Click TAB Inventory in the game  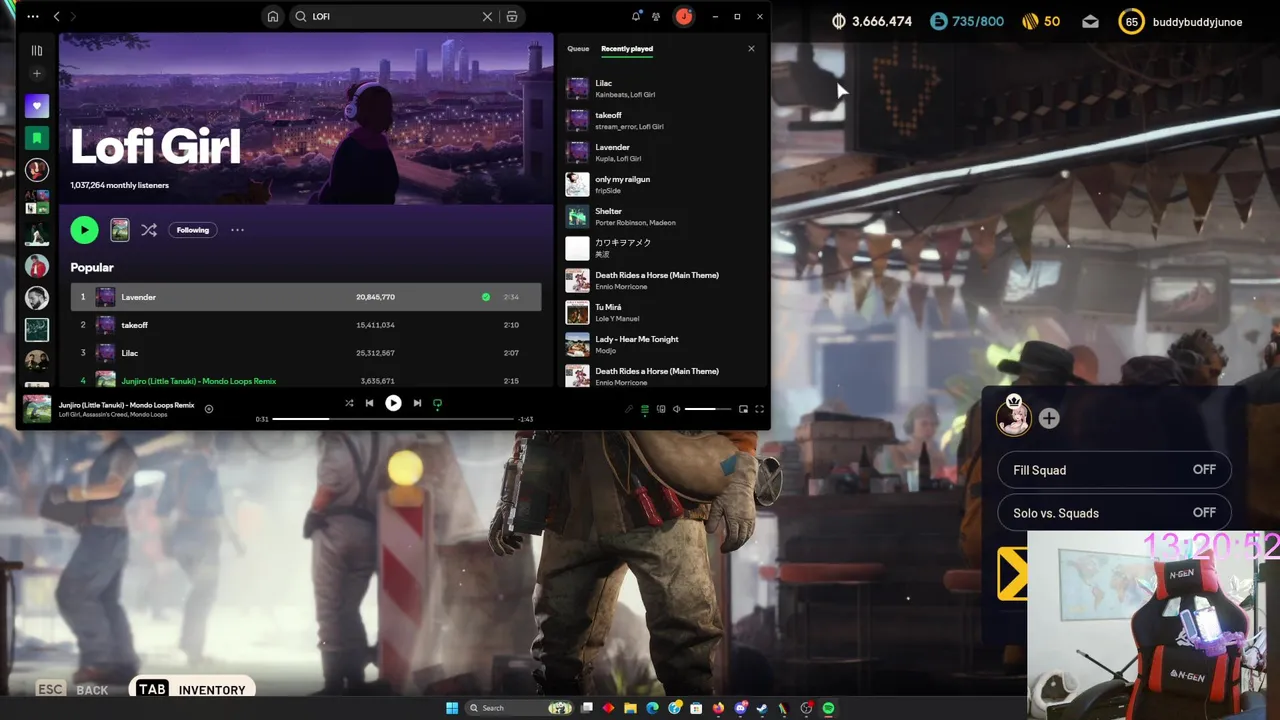(191, 689)
